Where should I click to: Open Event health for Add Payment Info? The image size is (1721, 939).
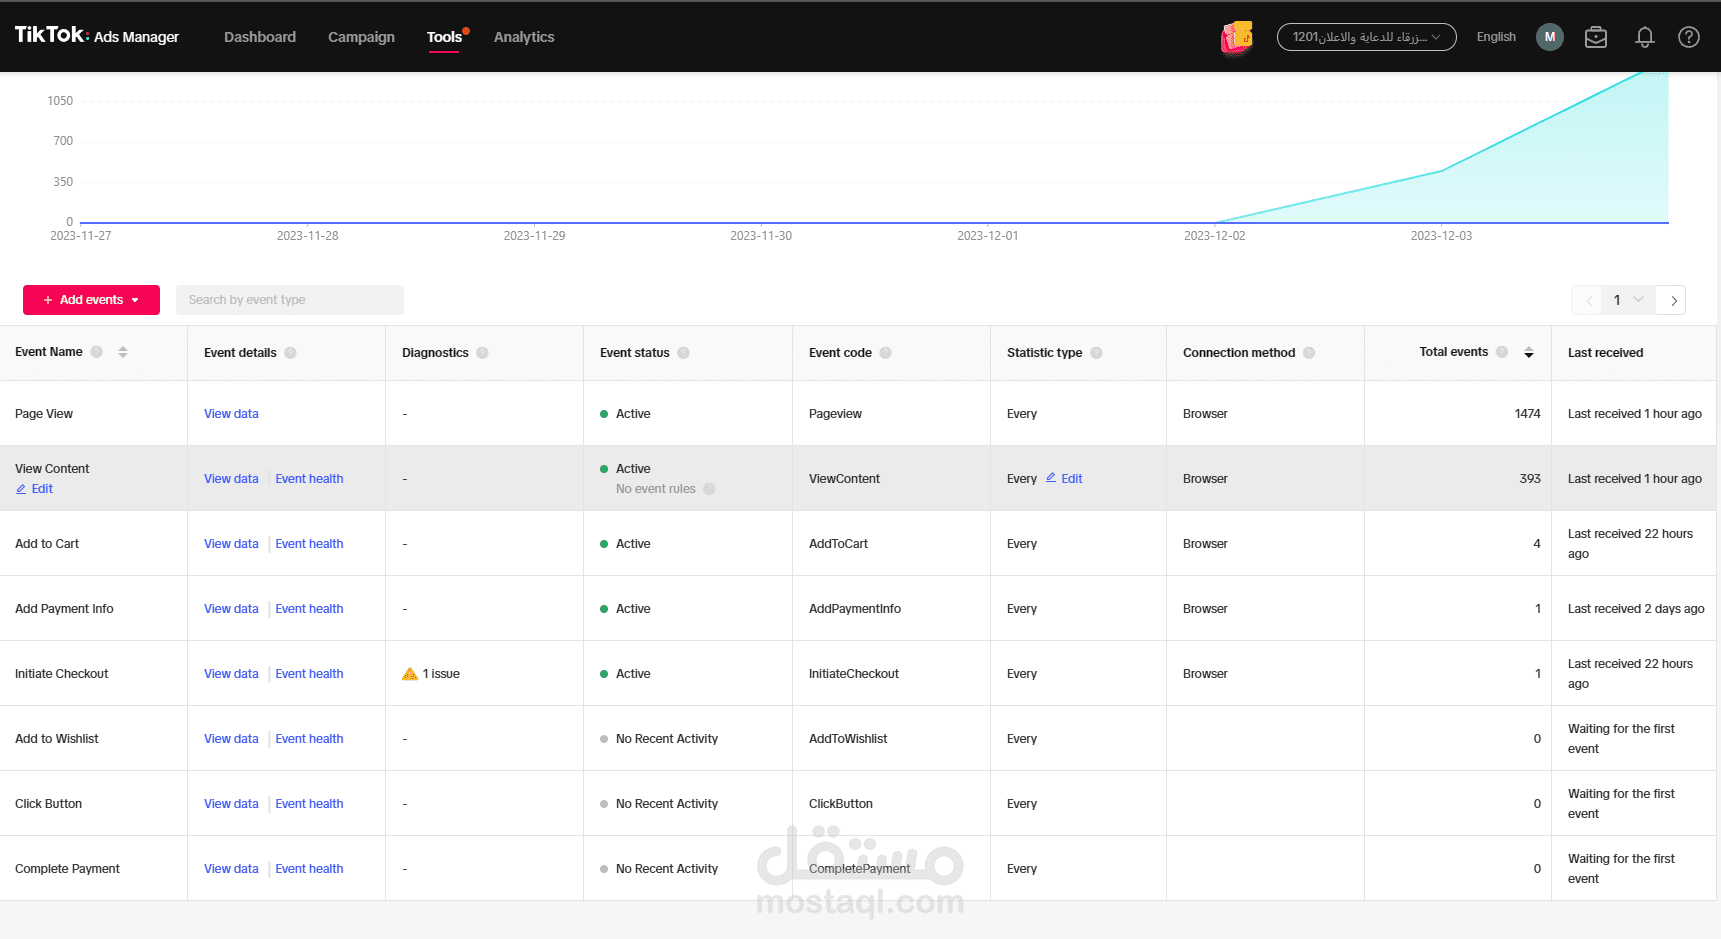[x=309, y=609]
